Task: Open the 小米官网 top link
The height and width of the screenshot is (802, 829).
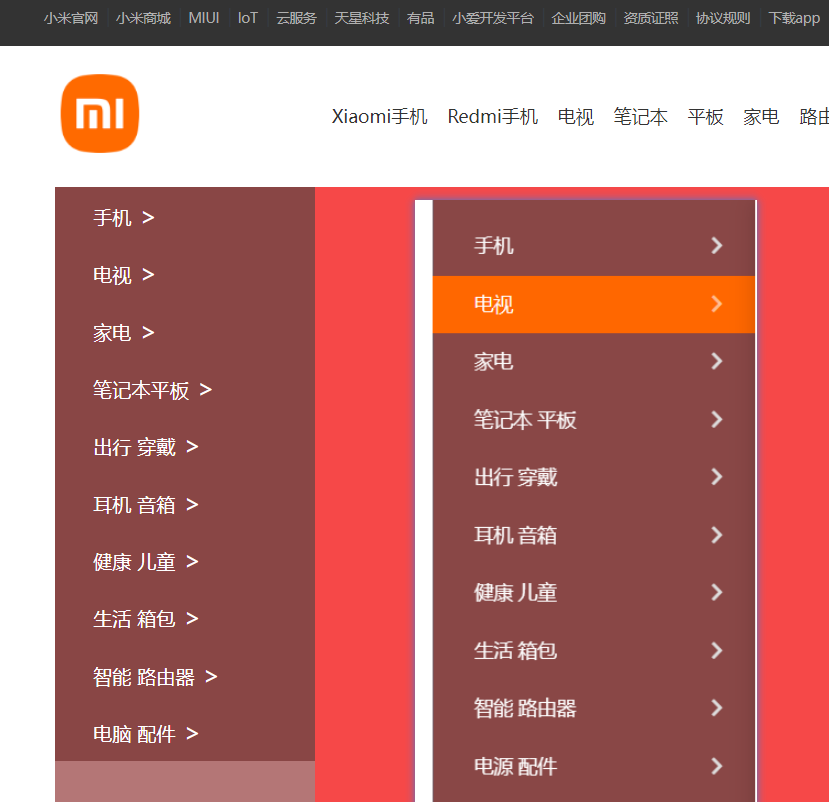Action: [71, 19]
